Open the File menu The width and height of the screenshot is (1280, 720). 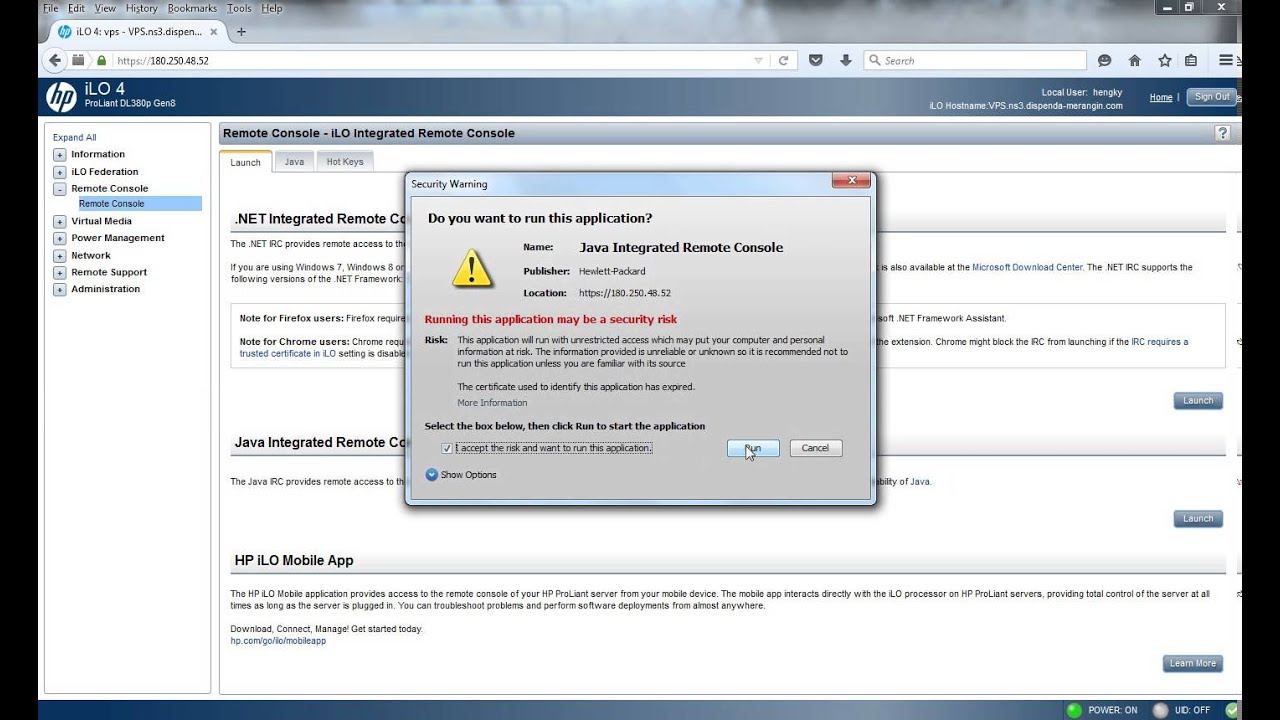pyautogui.click(x=51, y=8)
